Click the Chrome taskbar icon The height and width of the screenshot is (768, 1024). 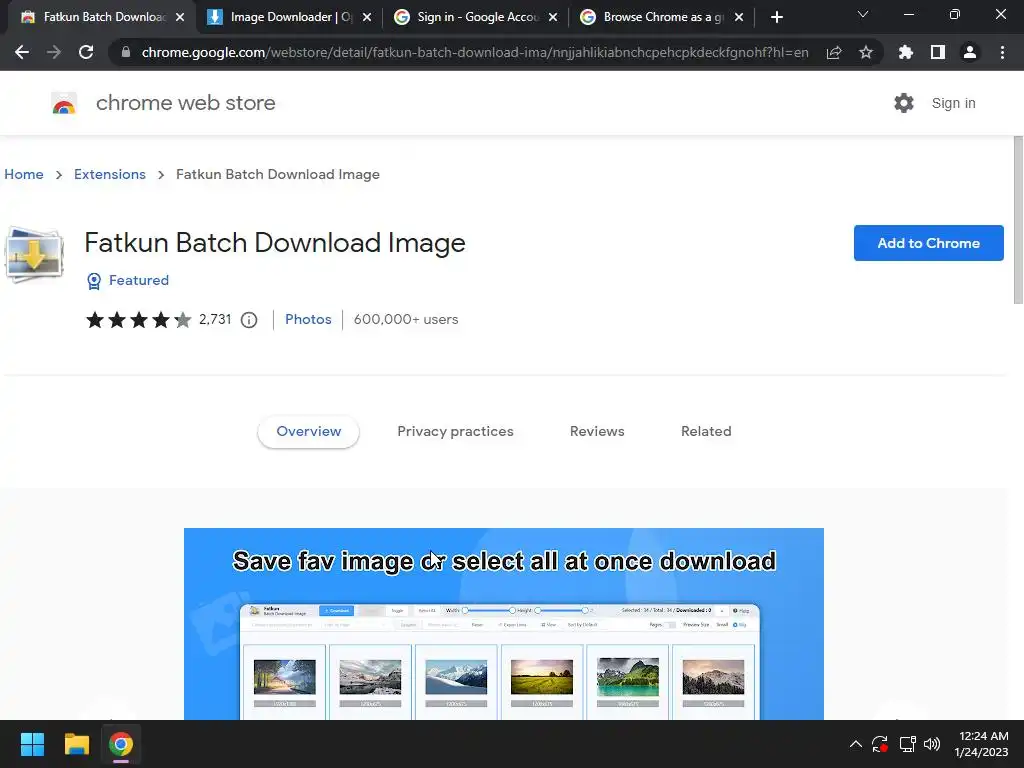tap(121, 744)
